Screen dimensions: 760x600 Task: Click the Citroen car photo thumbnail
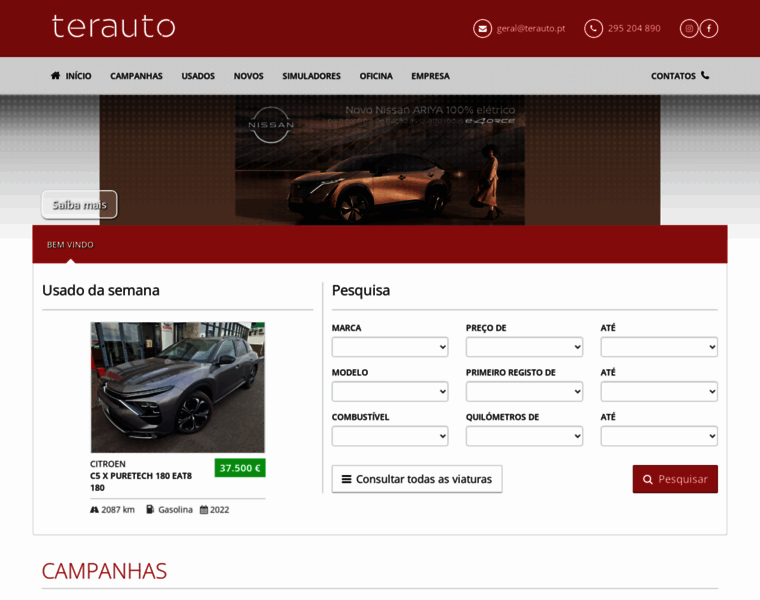[x=178, y=388]
